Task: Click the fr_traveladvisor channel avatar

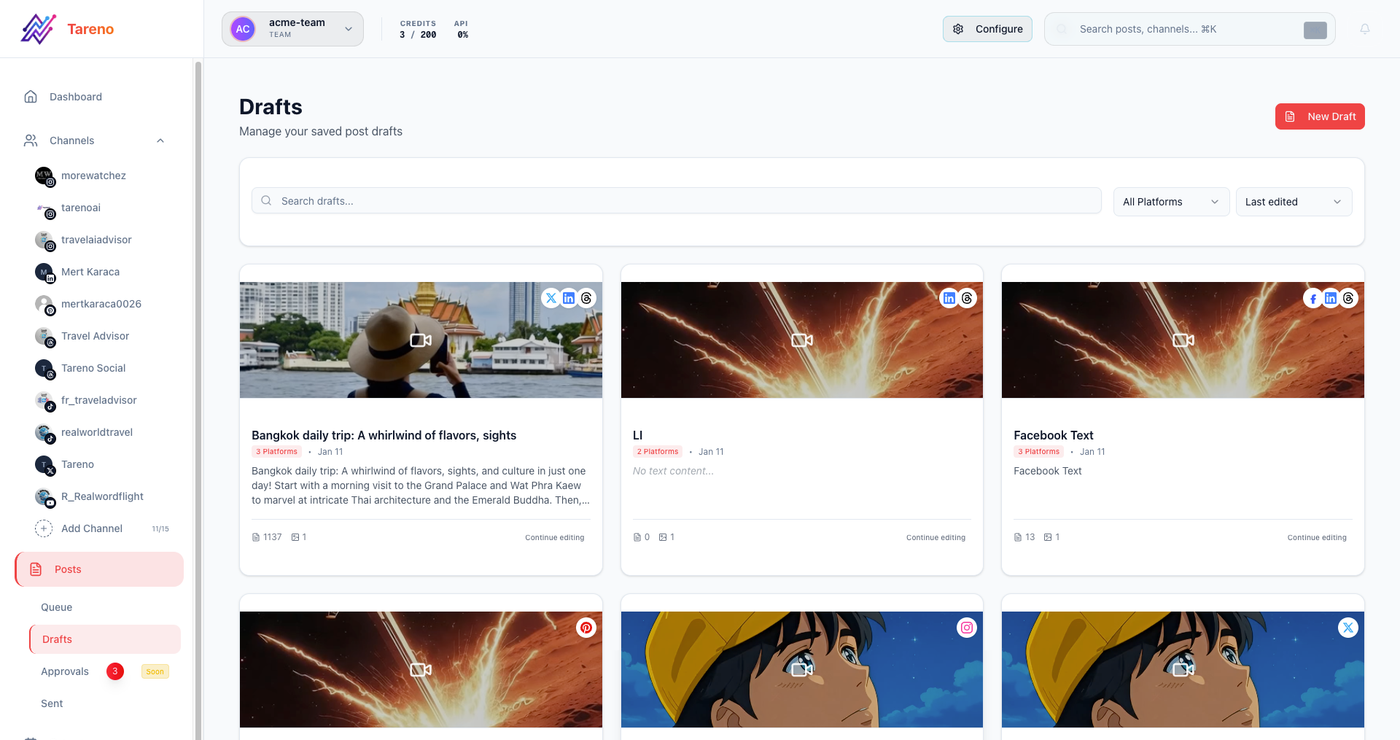Action: pos(44,400)
